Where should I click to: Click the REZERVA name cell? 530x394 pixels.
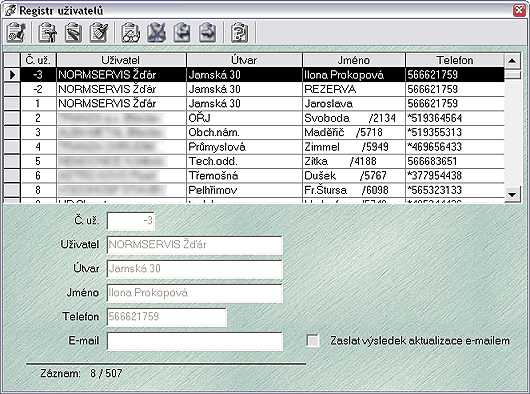[x=354, y=89]
